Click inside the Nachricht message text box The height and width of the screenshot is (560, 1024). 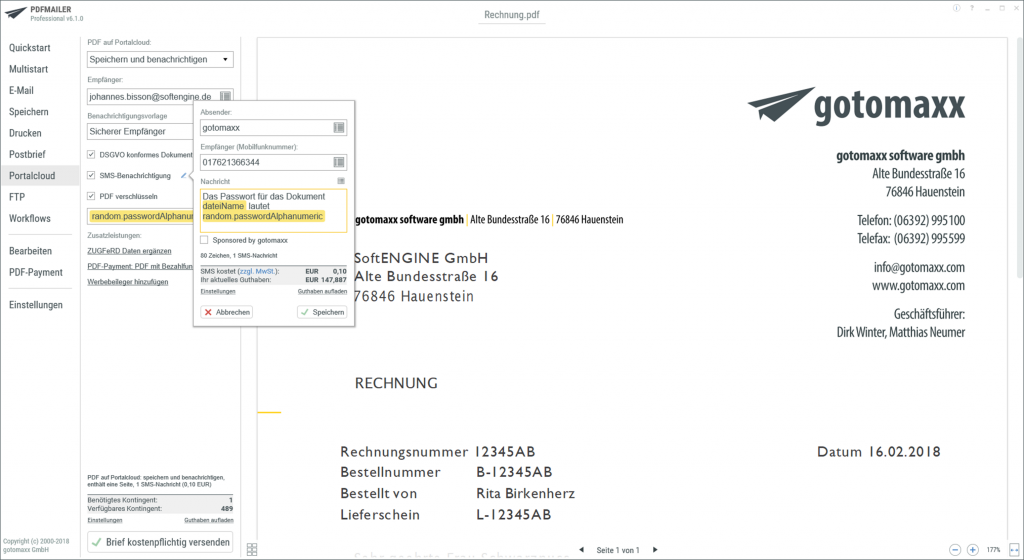click(274, 211)
